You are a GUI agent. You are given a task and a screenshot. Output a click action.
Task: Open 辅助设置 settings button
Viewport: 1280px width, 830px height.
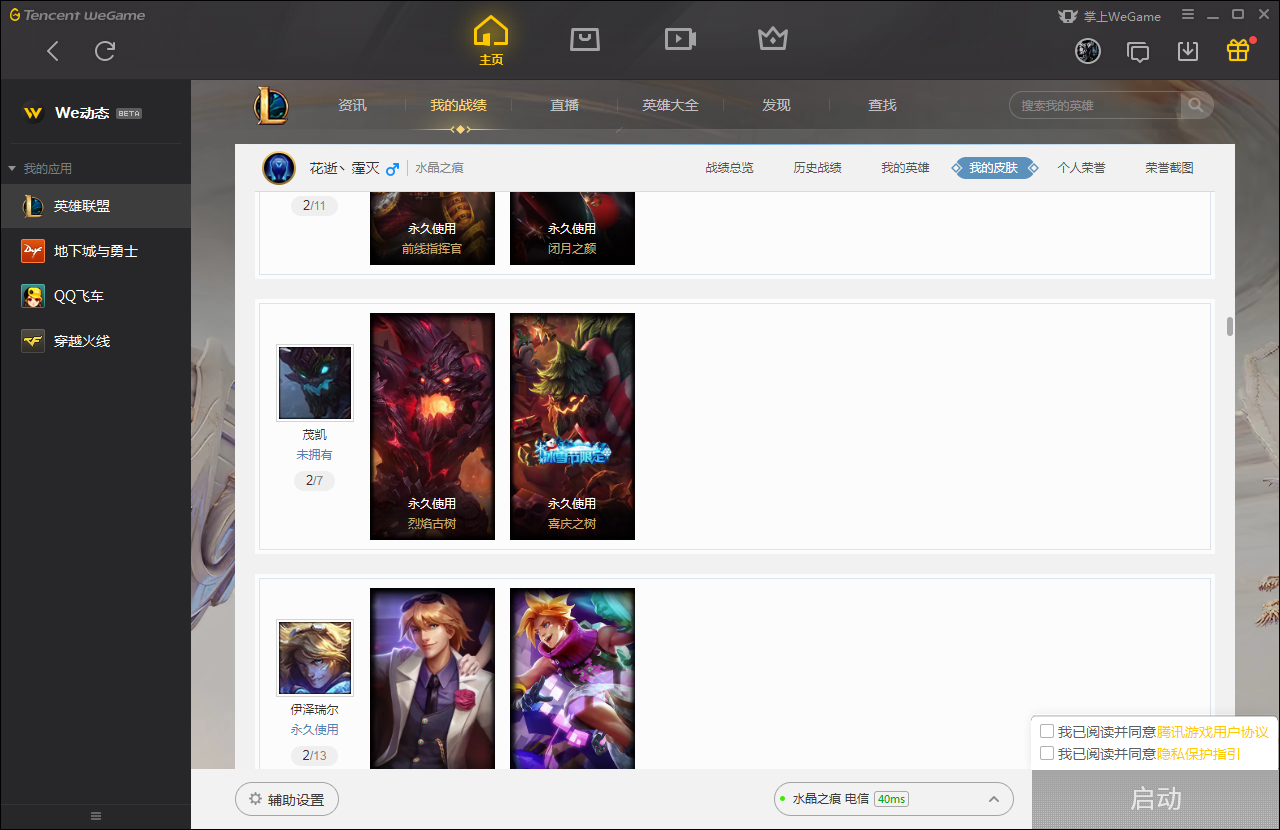pos(287,800)
